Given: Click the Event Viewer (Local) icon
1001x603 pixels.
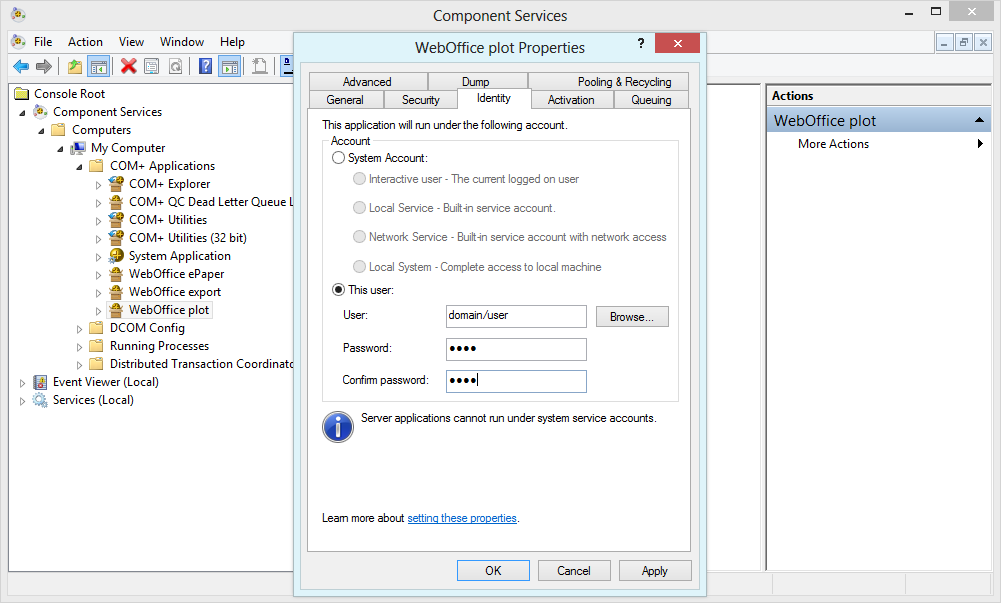Looking at the screenshot, I should (x=40, y=381).
